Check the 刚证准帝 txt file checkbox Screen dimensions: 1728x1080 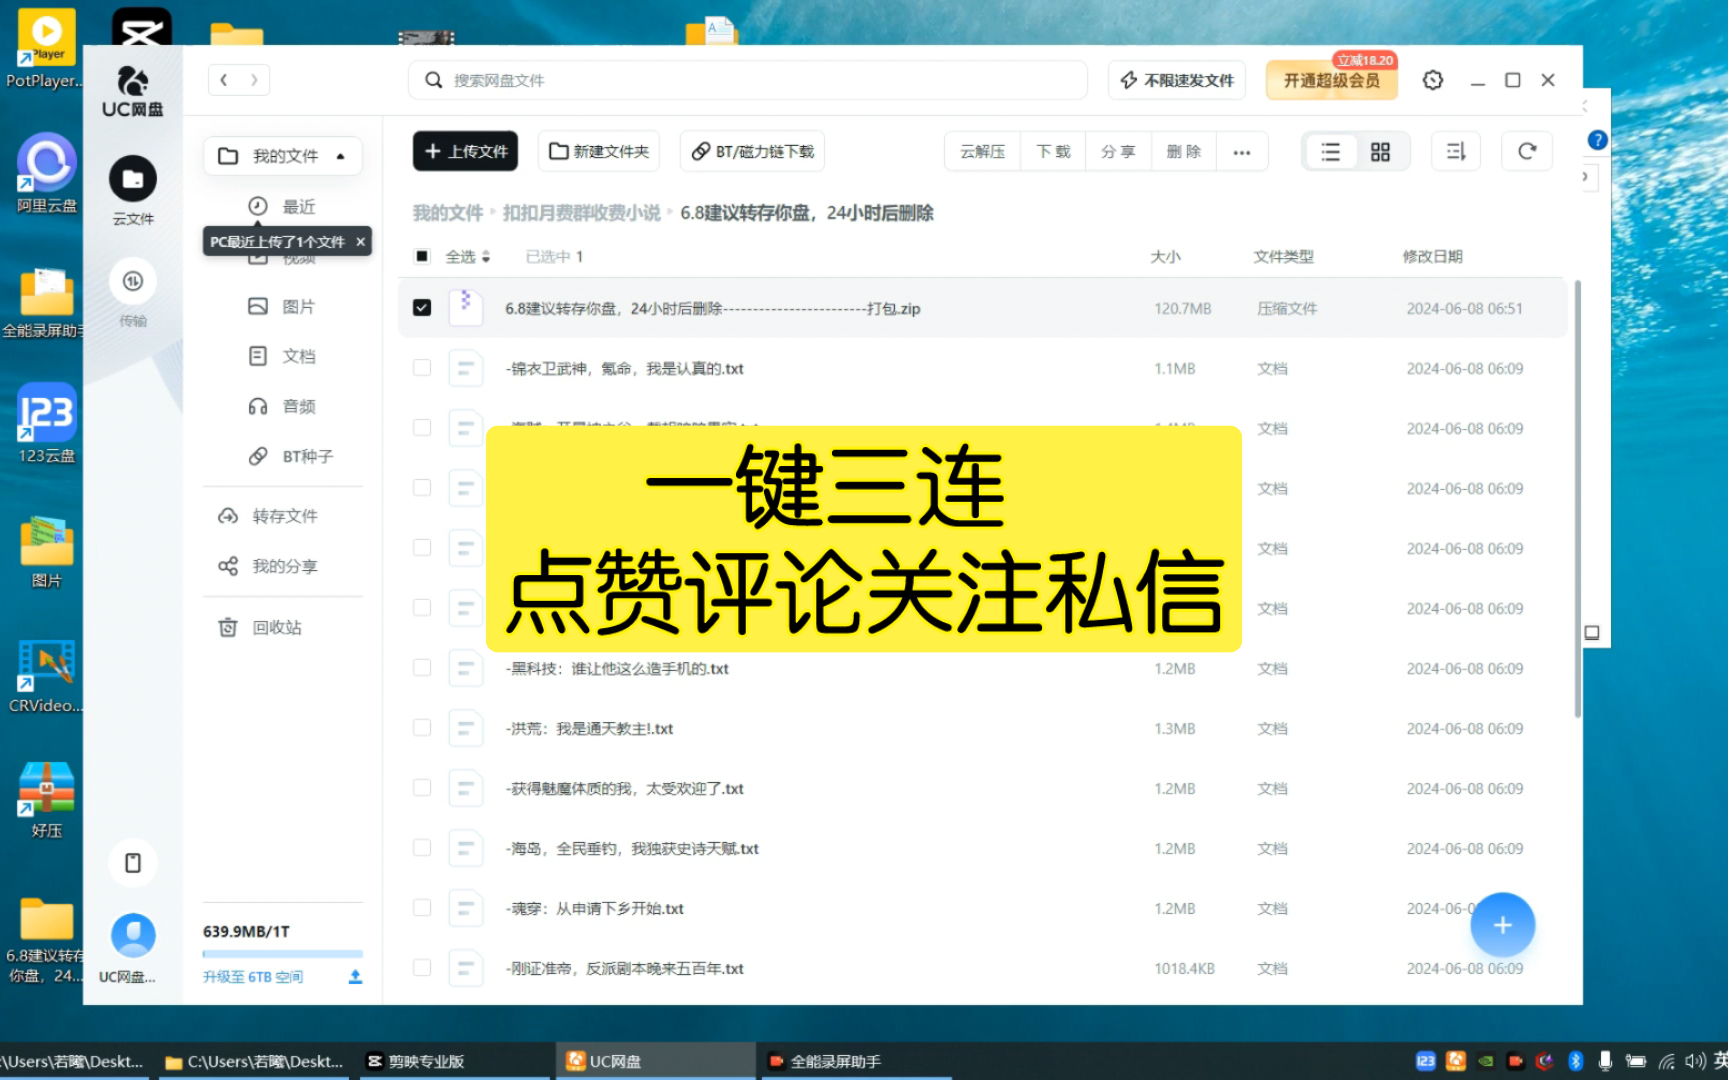(x=422, y=968)
